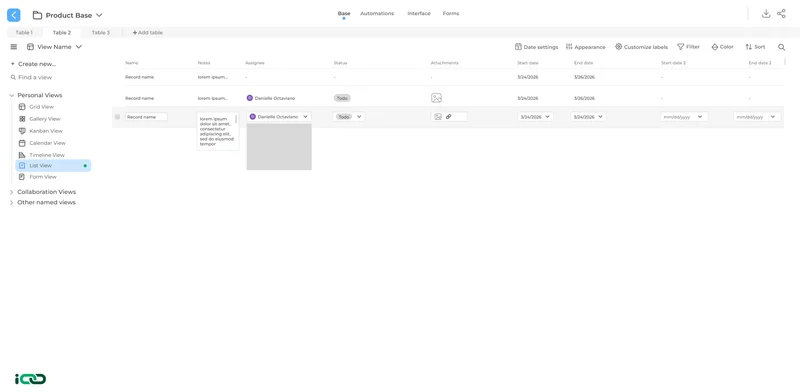Select the Table 1 tab
The image size is (800, 392).
24,33
